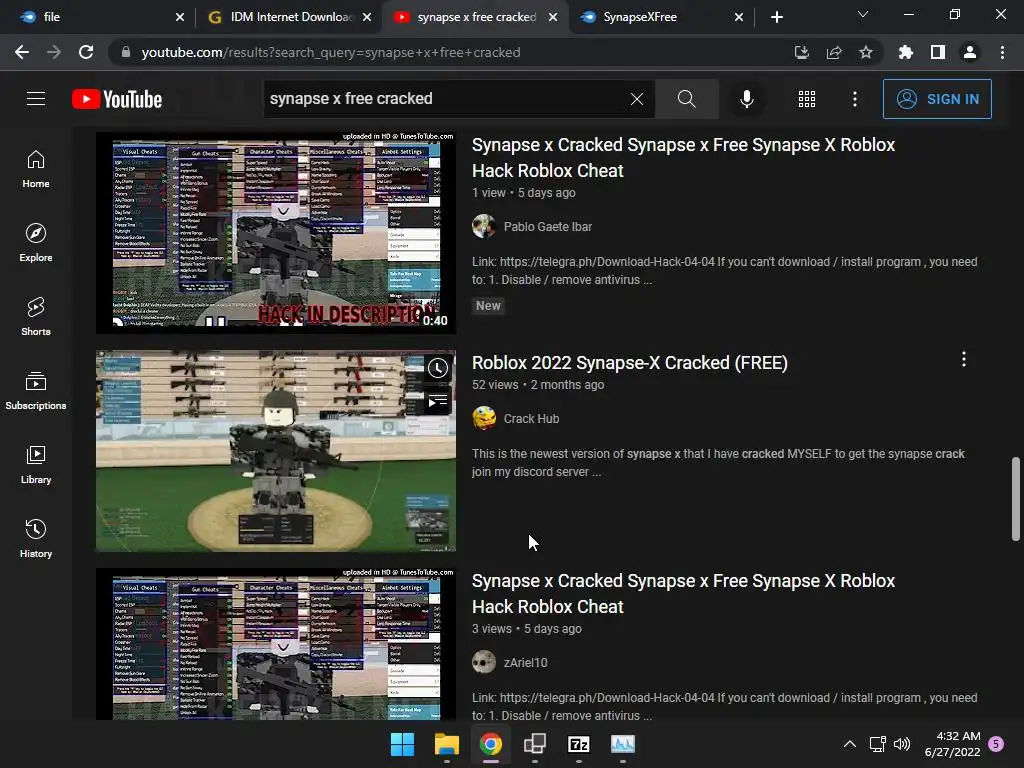
Task: Open the YouTube apps grid
Action: tap(807, 99)
